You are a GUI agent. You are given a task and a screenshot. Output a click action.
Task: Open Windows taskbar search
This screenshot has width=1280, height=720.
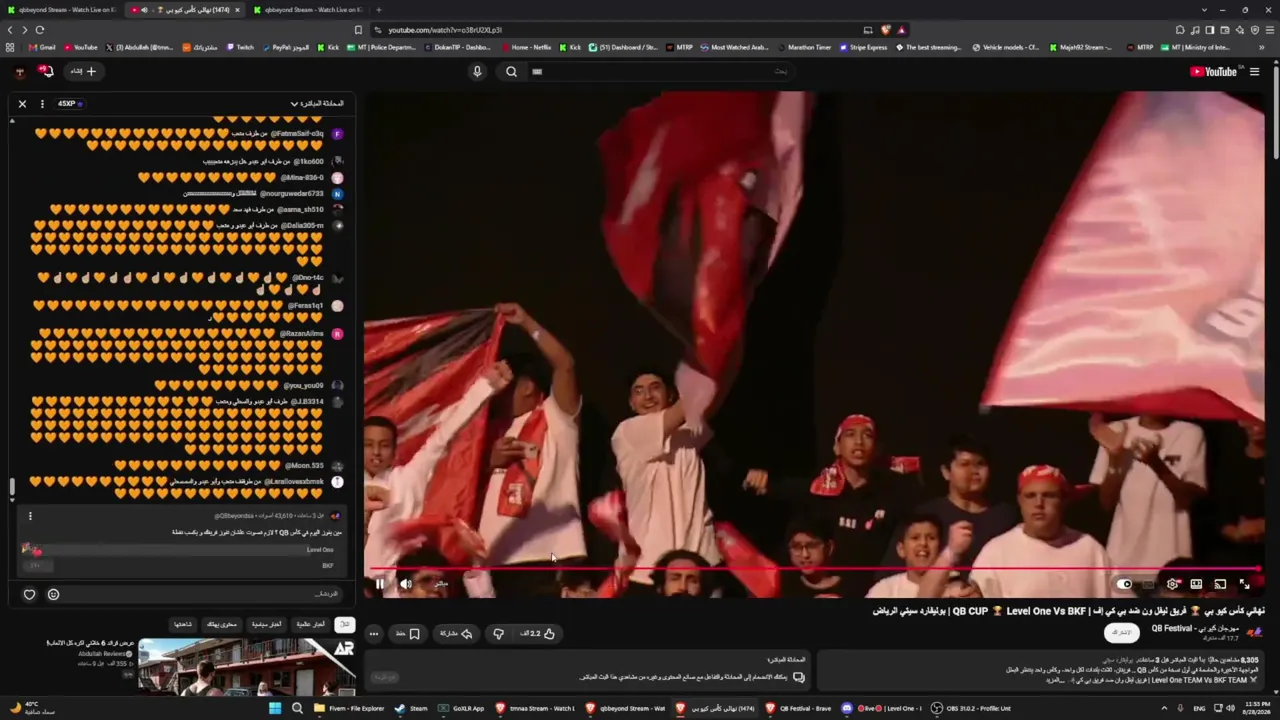(x=297, y=708)
